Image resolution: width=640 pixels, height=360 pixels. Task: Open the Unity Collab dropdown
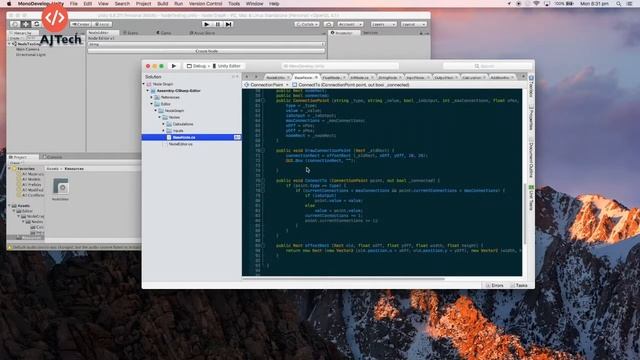pos(307,24)
